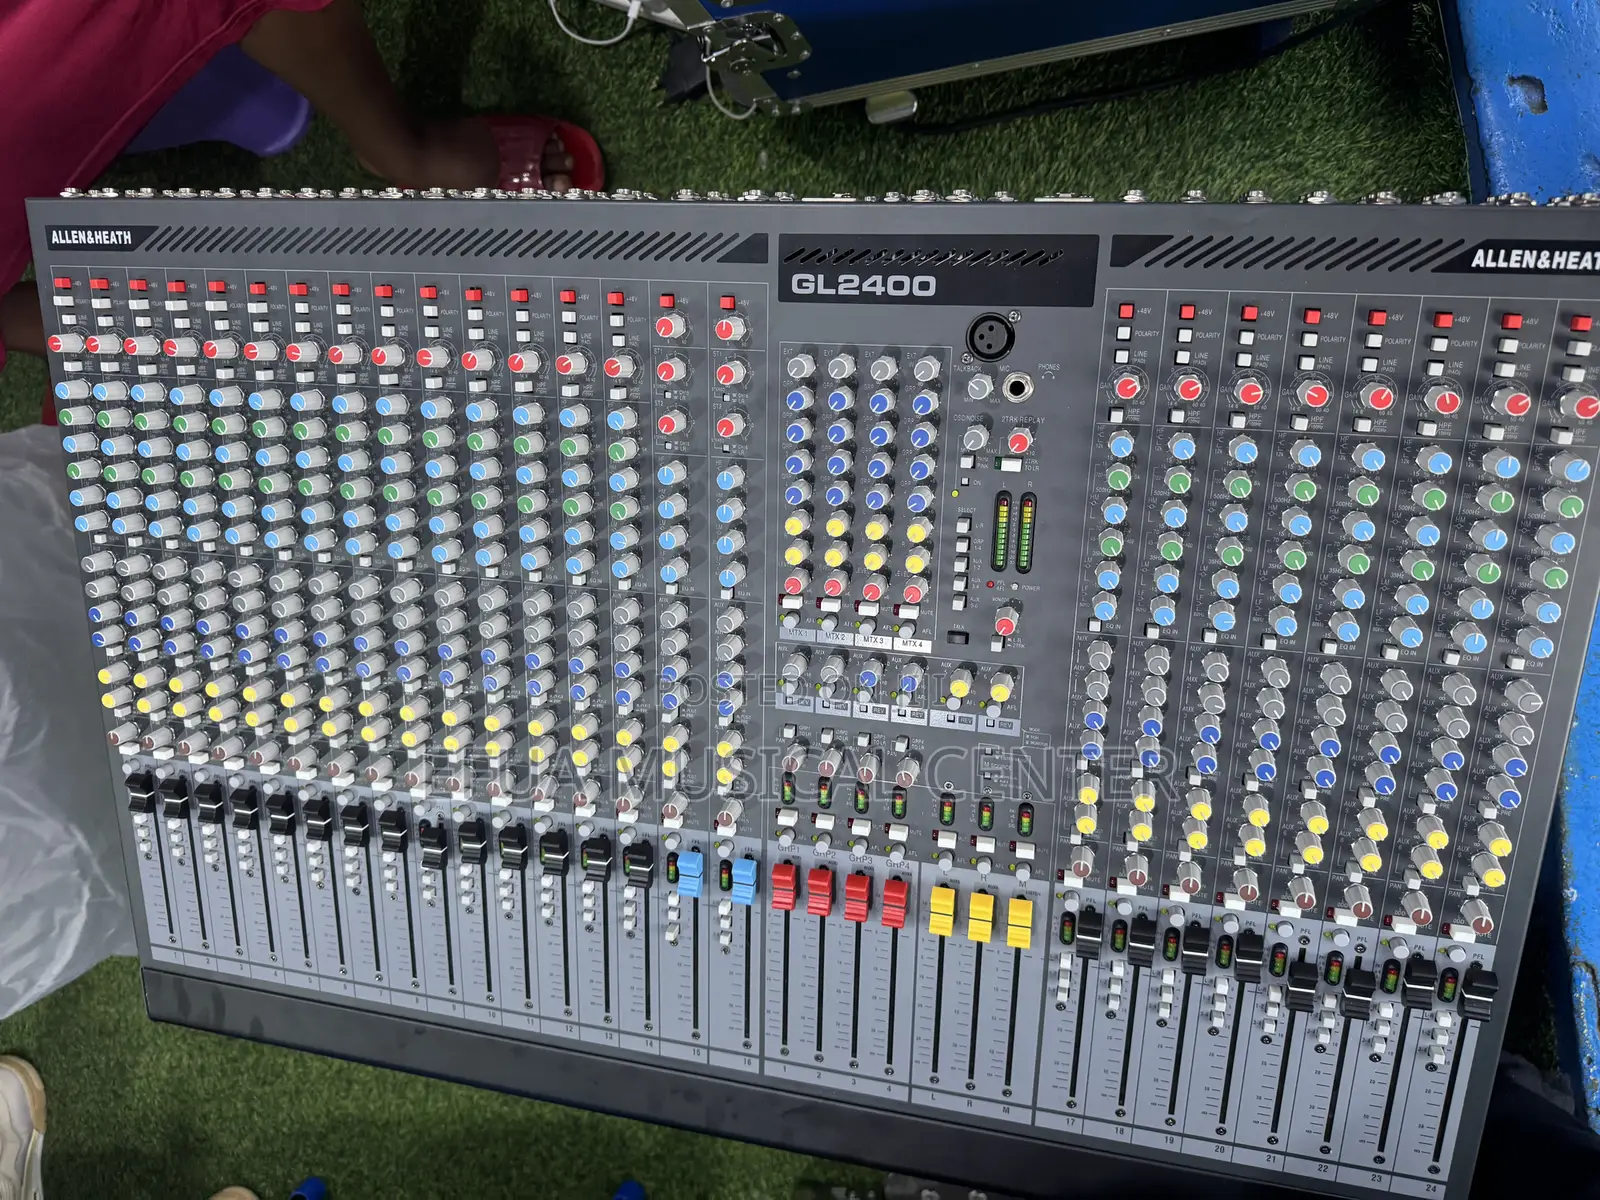Tap the black channel 17 fader cap
The height and width of the screenshot is (1200, 1600).
pos(1089,932)
